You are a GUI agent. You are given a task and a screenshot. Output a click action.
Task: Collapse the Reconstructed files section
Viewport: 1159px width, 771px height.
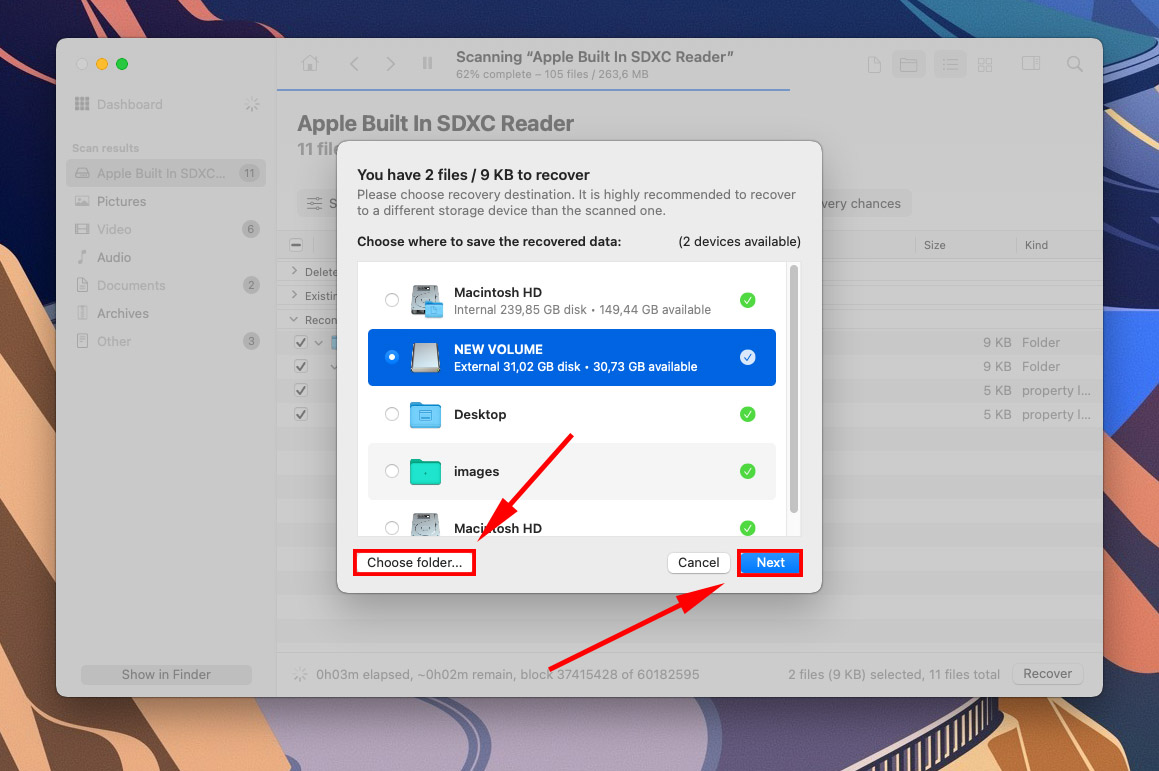tap(292, 319)
